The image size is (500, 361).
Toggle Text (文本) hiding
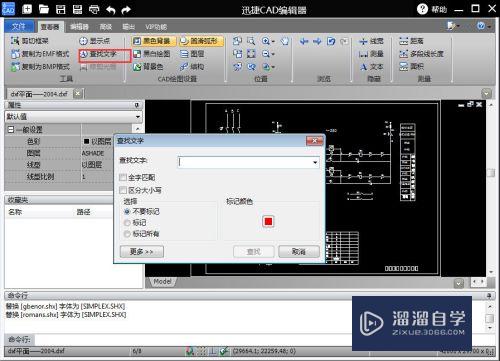pyautogui.click(x=371, y=67)
